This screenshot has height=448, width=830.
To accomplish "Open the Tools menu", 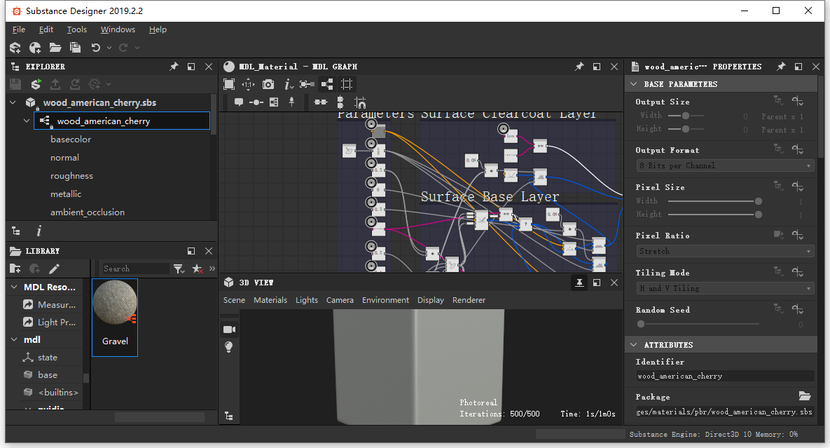I will [77, 30].
